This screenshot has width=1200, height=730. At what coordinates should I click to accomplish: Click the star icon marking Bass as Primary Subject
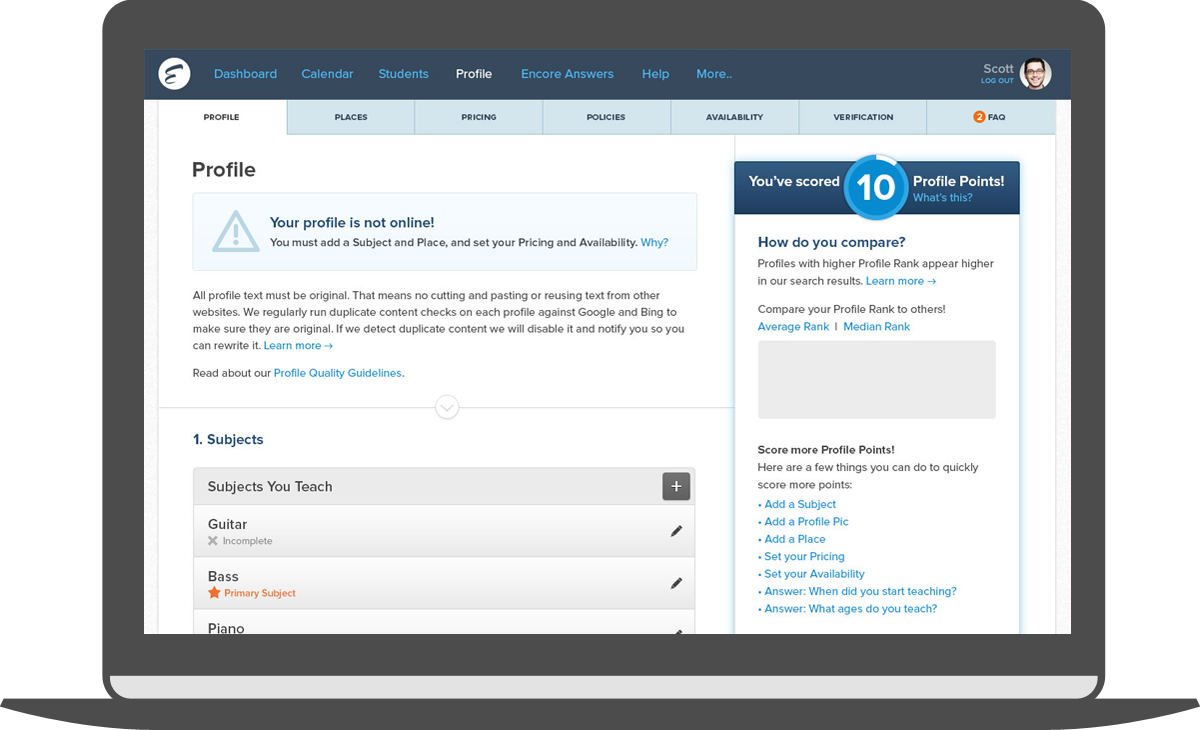(213, 592)
